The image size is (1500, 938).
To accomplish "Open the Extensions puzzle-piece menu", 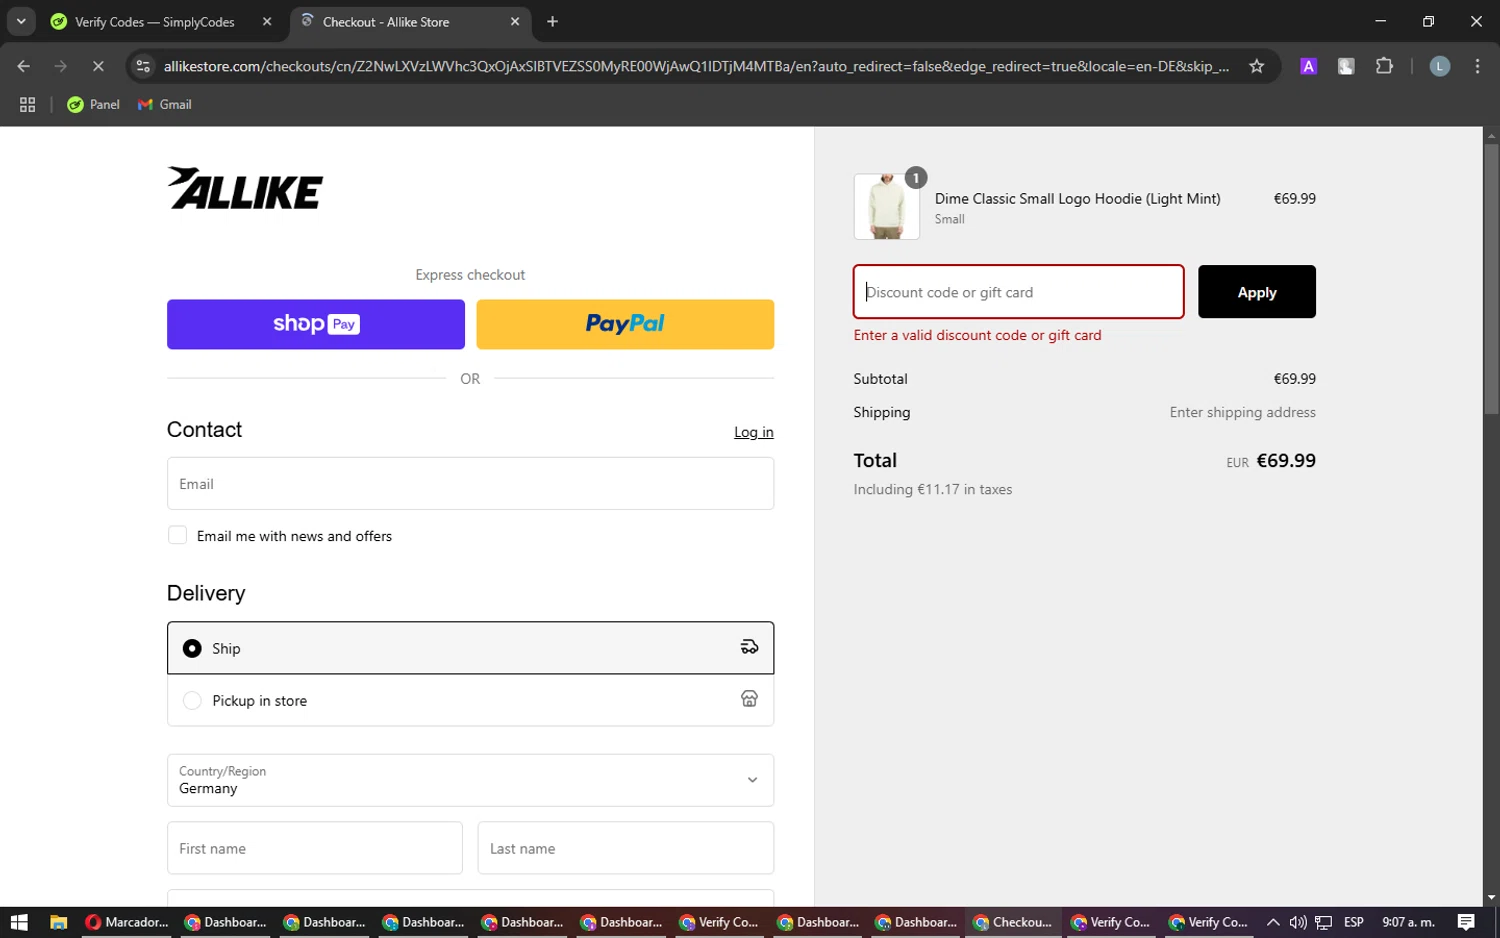I will coord(1384,66).
